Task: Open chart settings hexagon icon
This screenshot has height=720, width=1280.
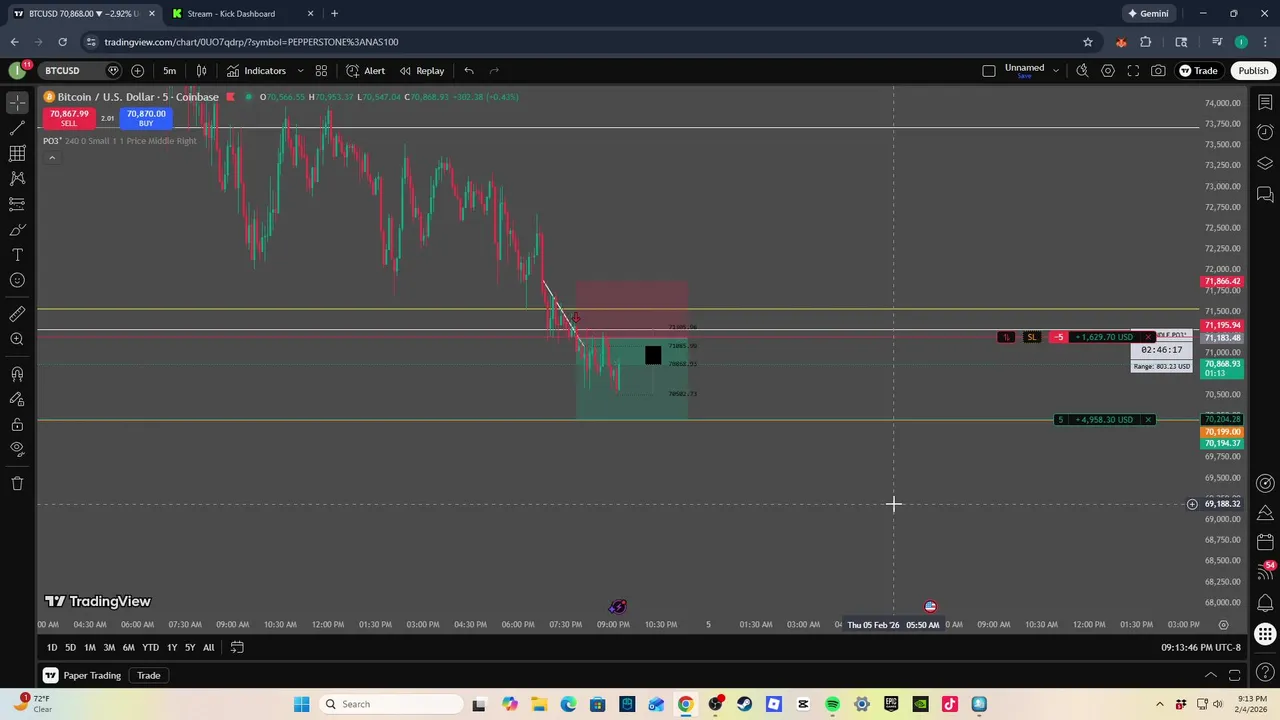Action: (x=1108, y=71)
